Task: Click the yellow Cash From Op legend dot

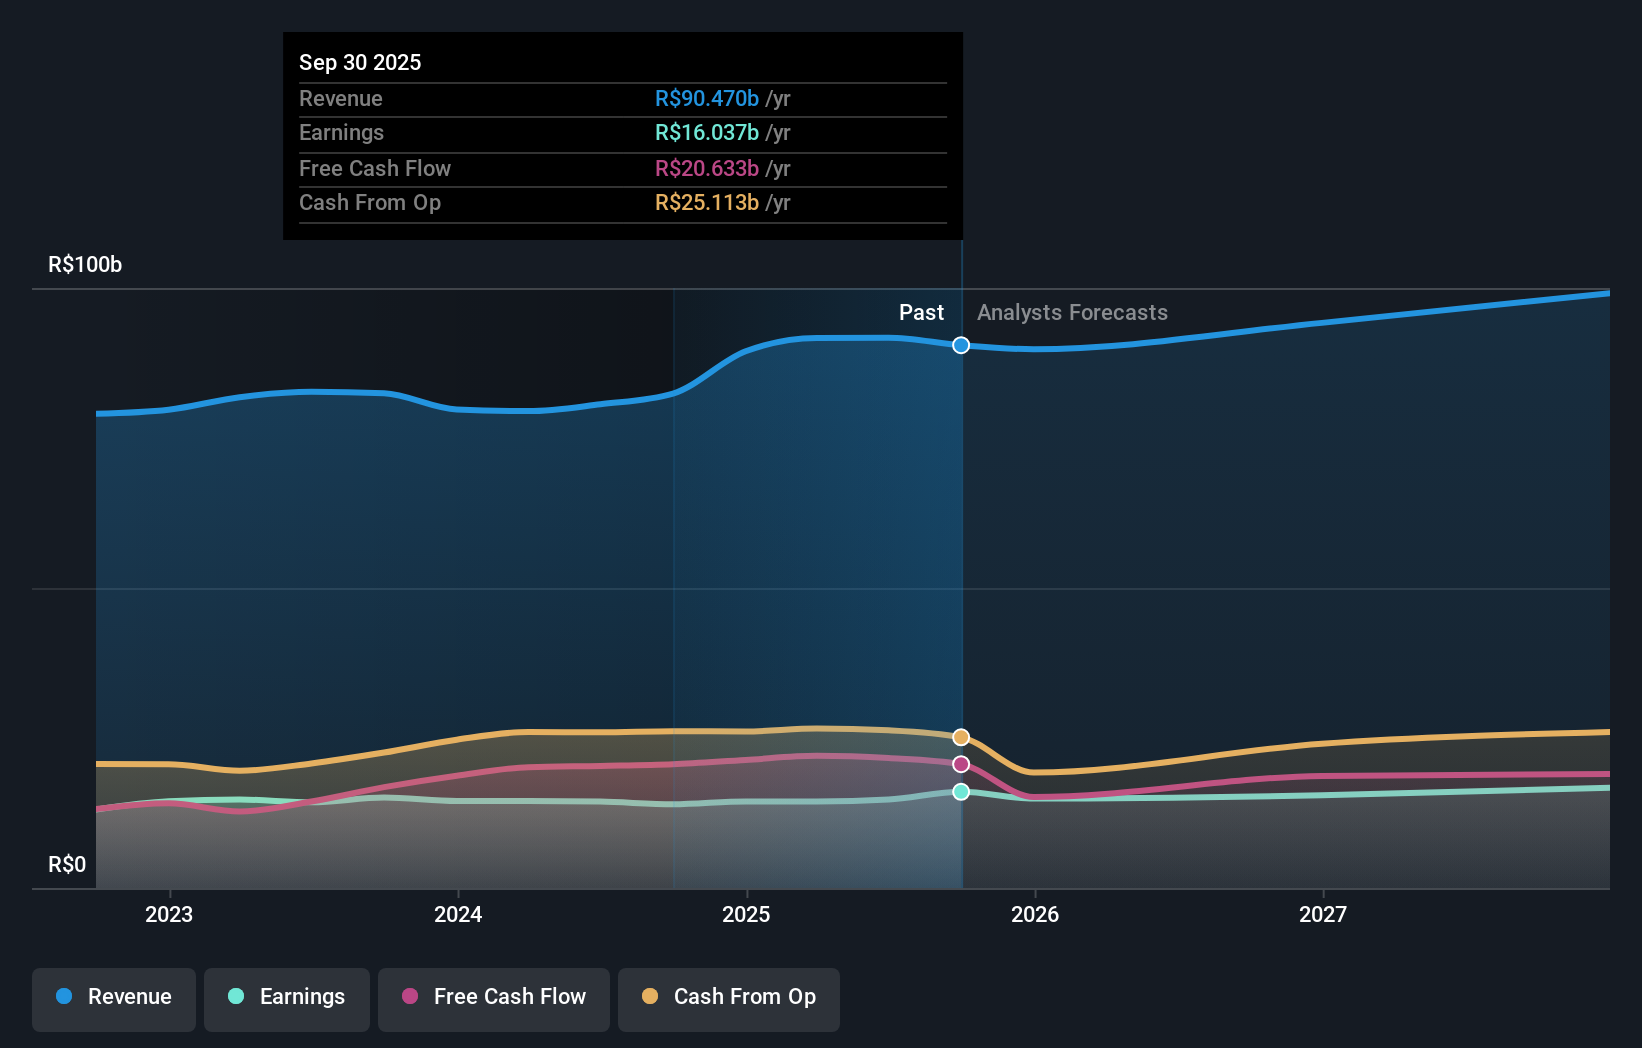Action: tap(650, 997)
